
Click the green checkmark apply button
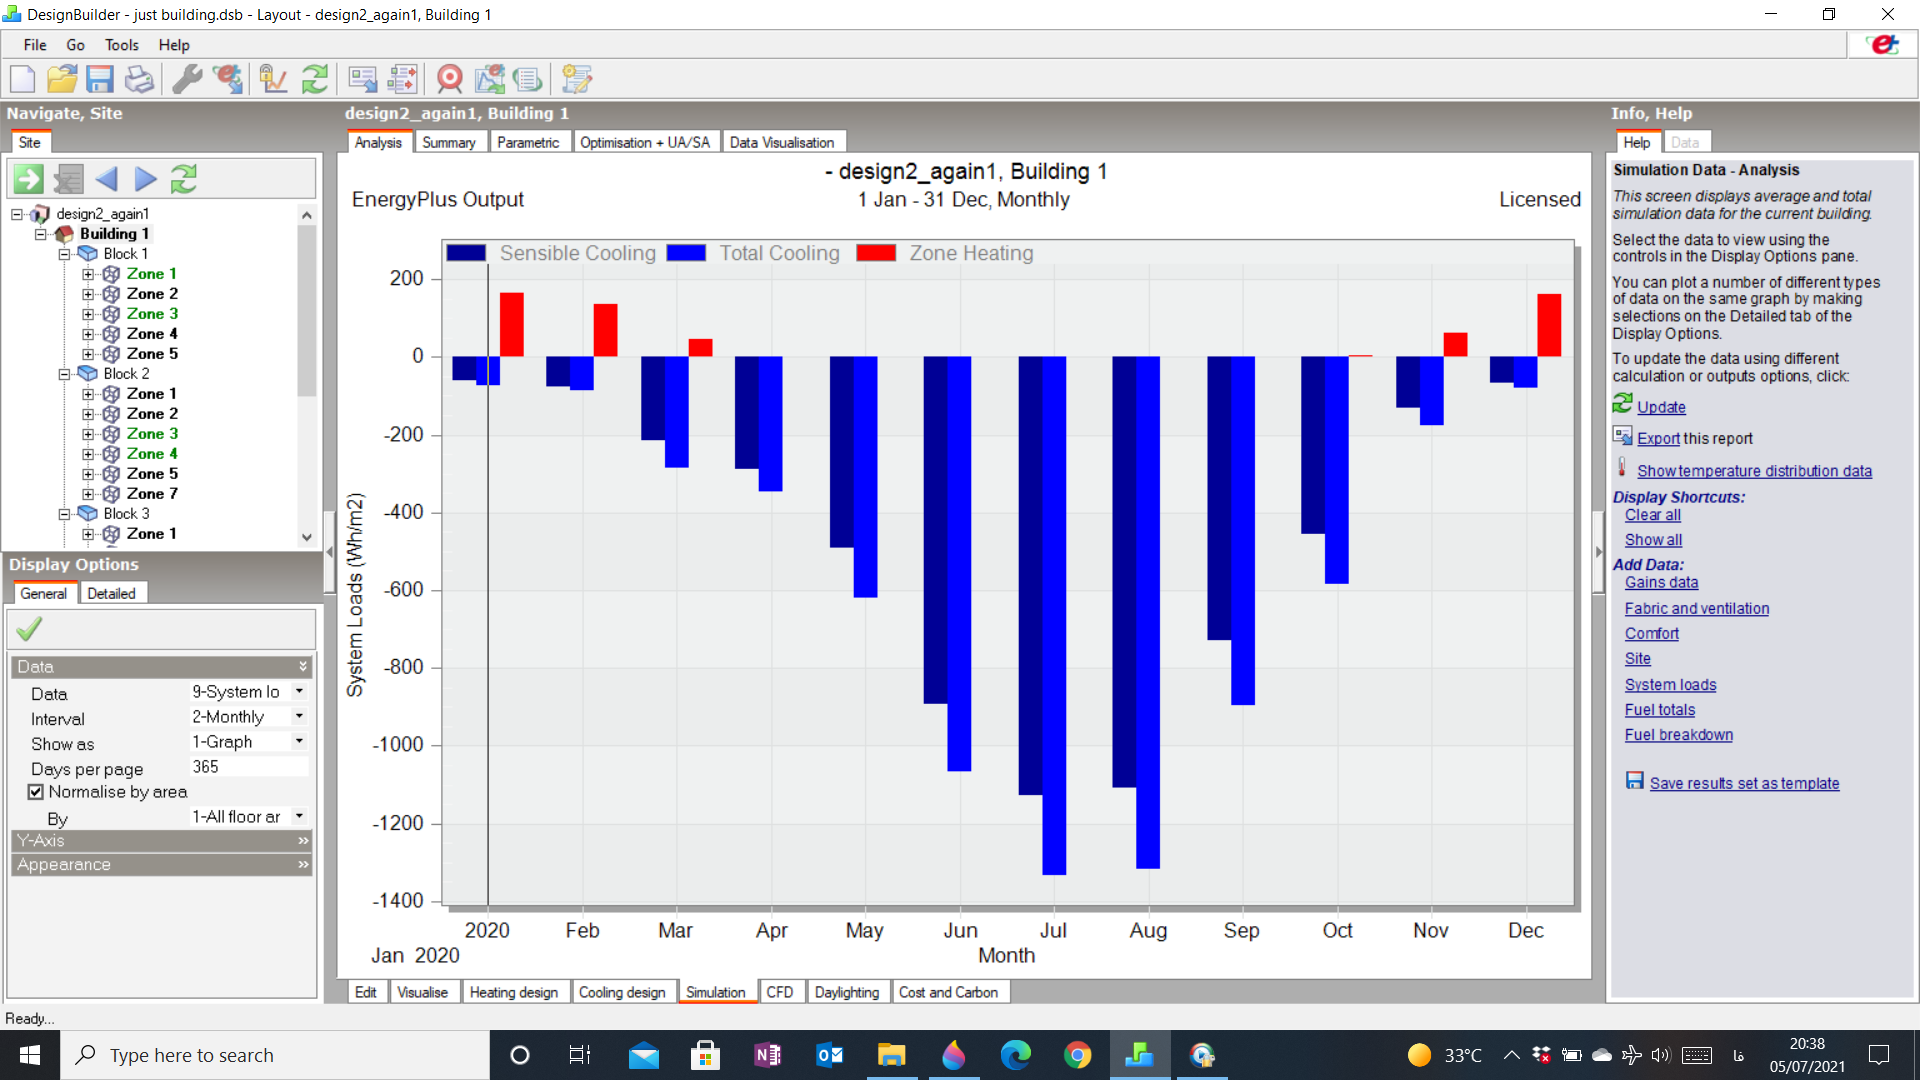tap(30, 629)
